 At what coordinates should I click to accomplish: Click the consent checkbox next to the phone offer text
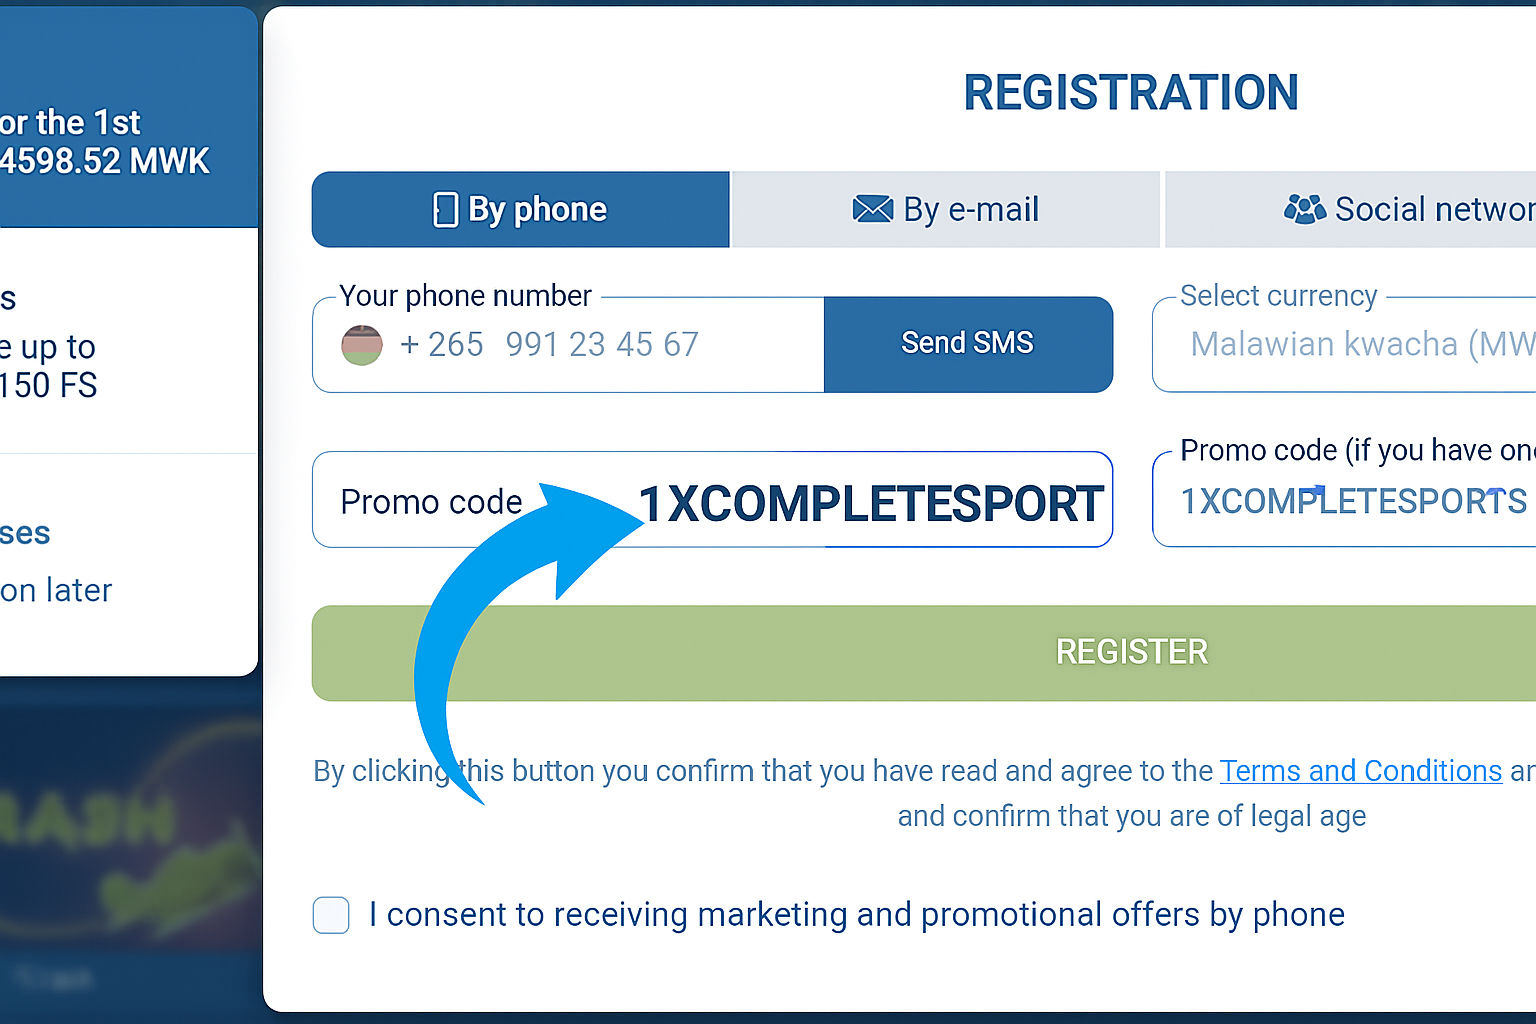point(330,915)
